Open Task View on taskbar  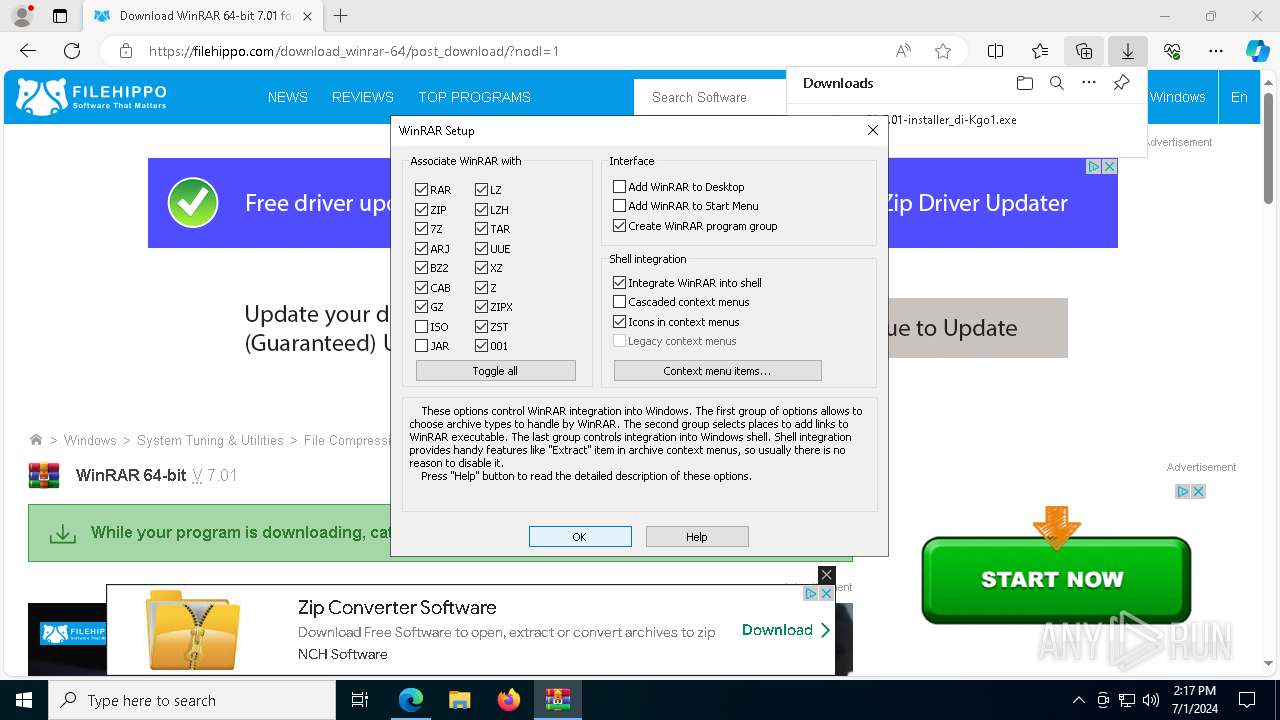click(x=360, y=700)
